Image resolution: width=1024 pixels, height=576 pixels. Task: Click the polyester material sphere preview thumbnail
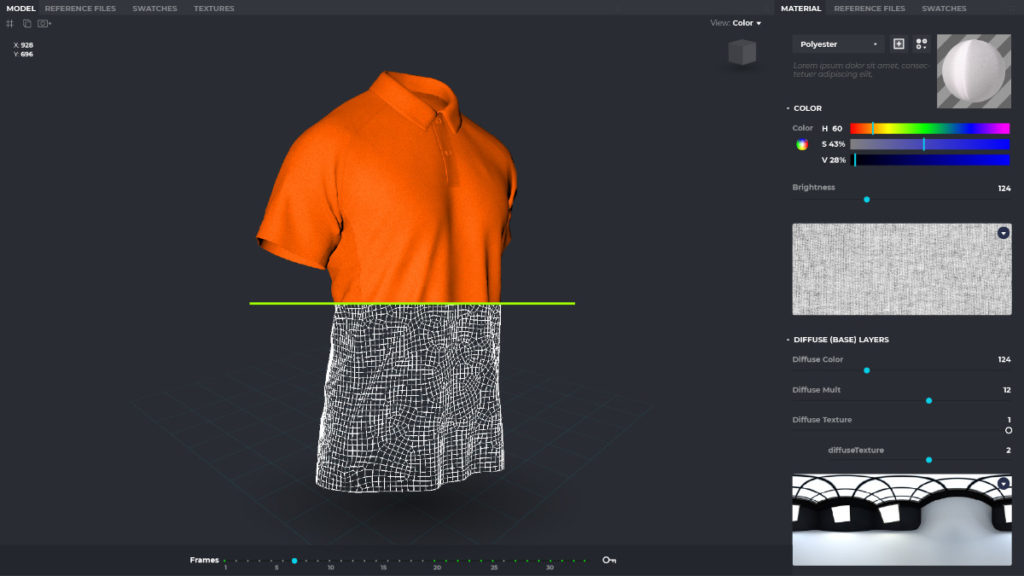pos(974,71)
